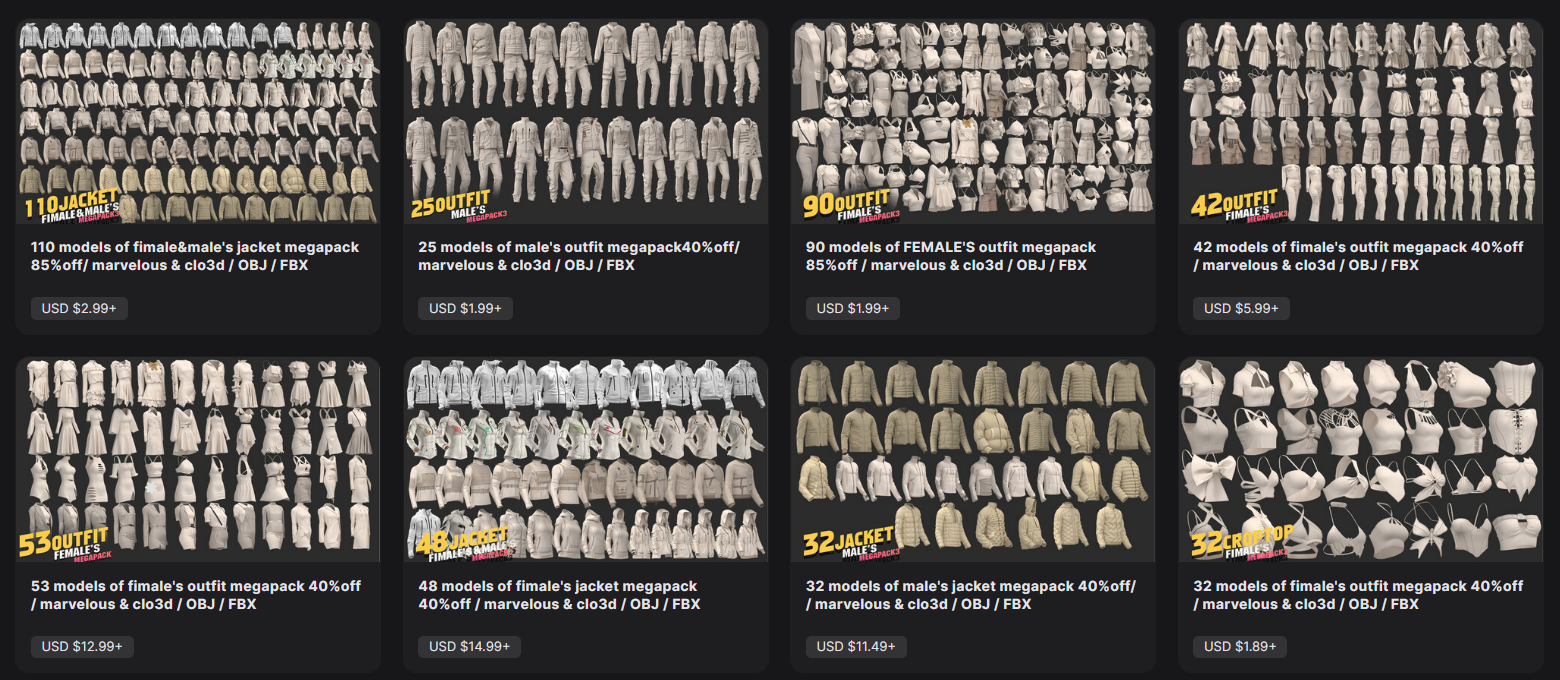
Task: Open the 110 jacket megapack thumbnail
Action: click(198, 121)
